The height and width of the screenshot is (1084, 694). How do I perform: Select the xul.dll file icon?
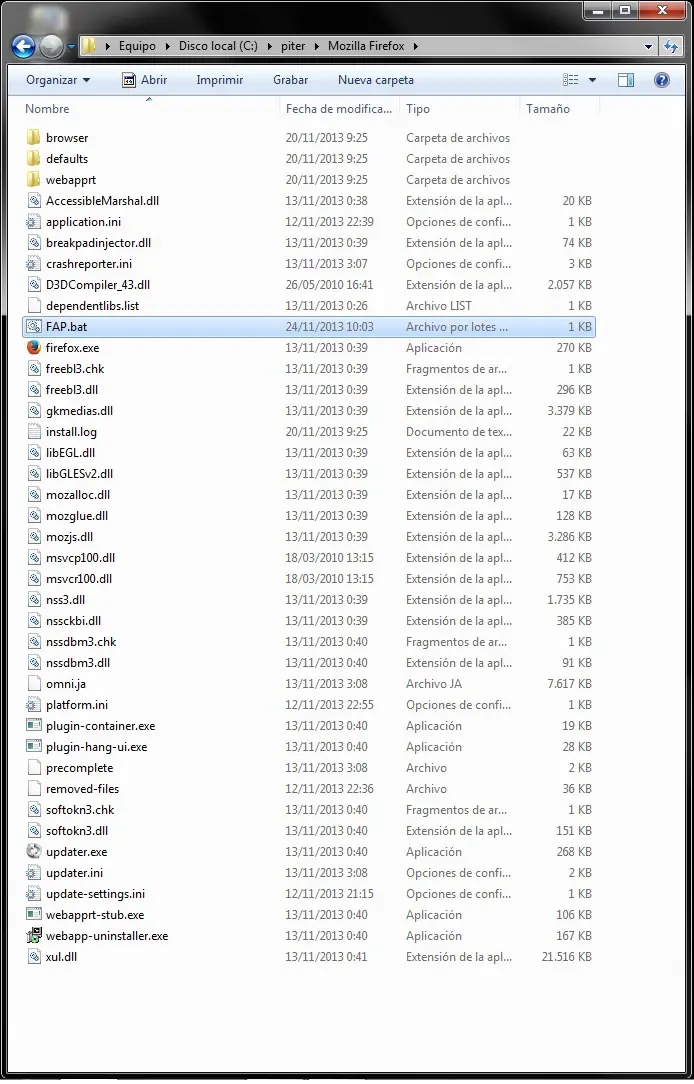click(34, 957)
